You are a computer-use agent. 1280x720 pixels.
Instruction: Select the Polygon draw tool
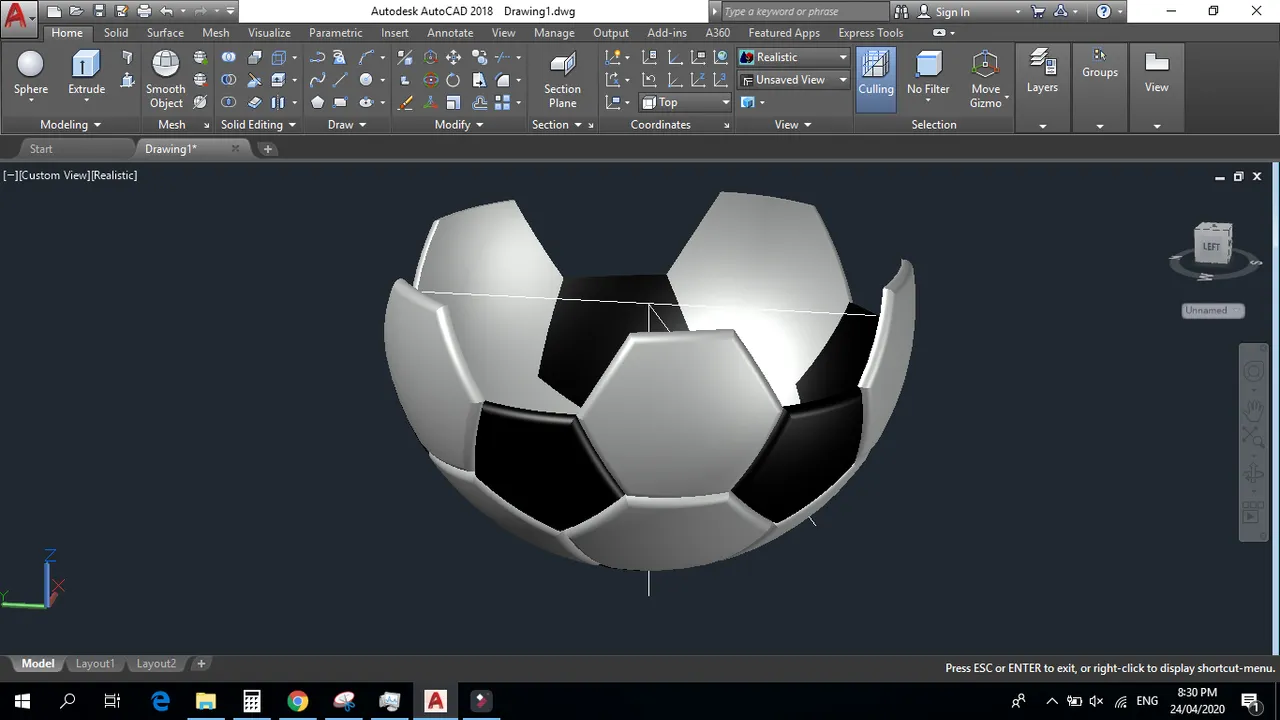(x=317, y=102)
